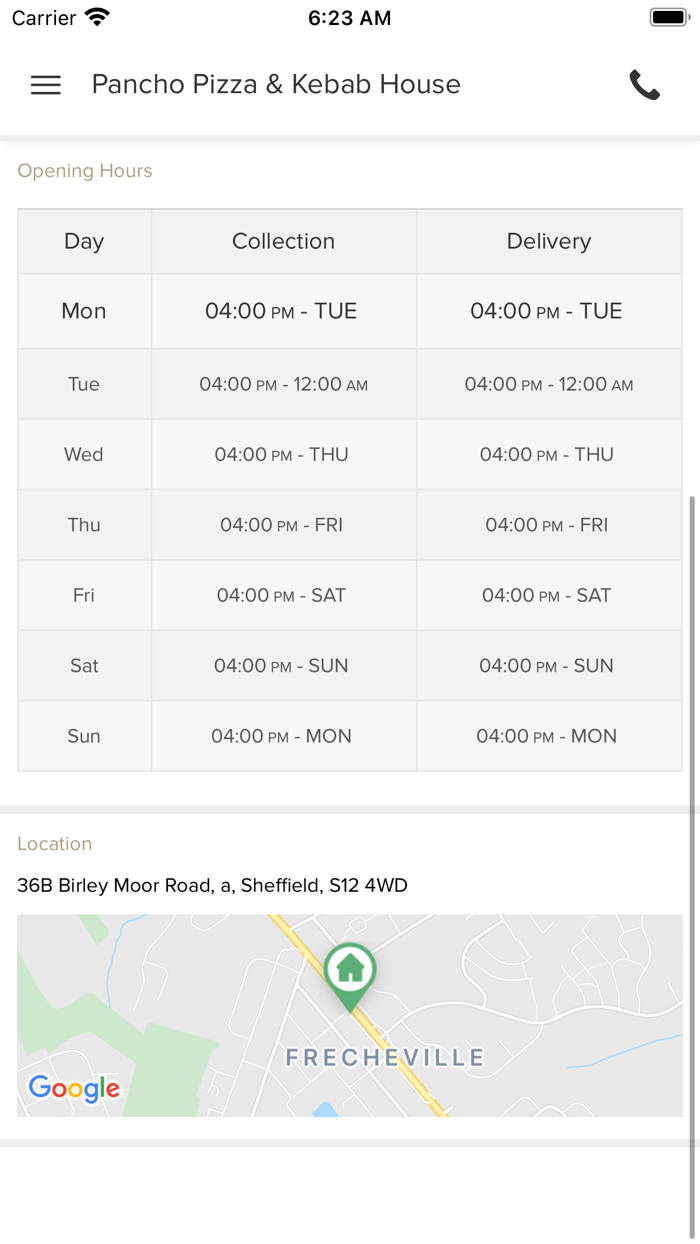Open the hamburger menu
The width and height of the screenshot is (700, 1244).
(x=46, y=85)
